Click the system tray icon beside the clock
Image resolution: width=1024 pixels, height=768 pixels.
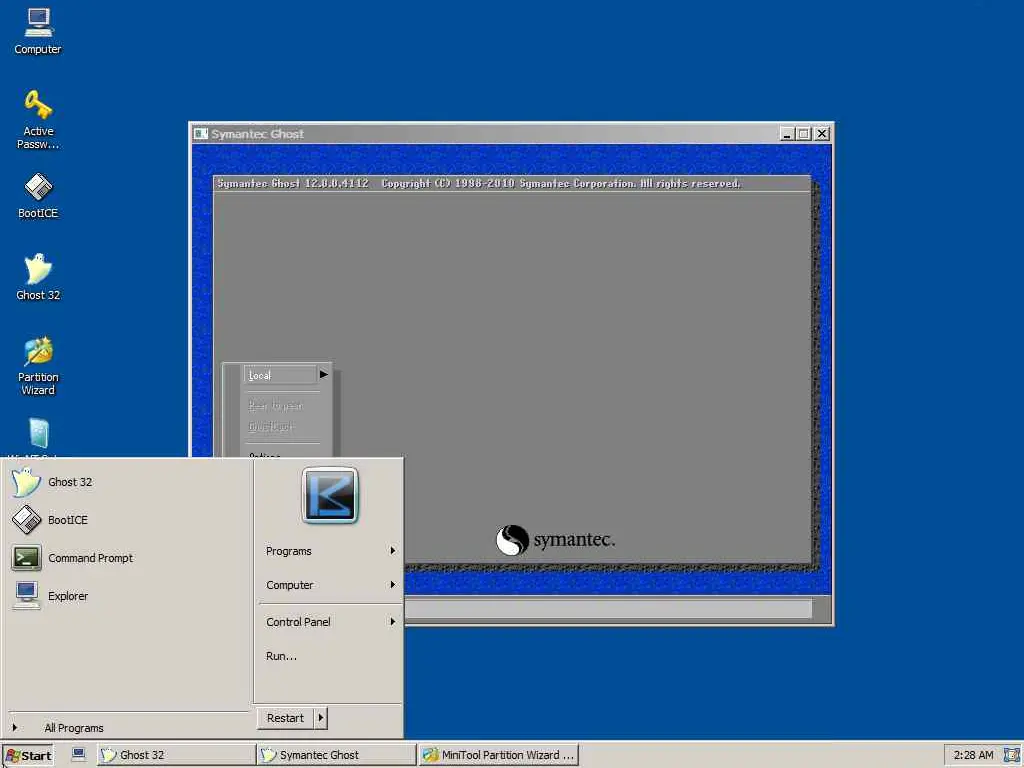click(1012, 755)
